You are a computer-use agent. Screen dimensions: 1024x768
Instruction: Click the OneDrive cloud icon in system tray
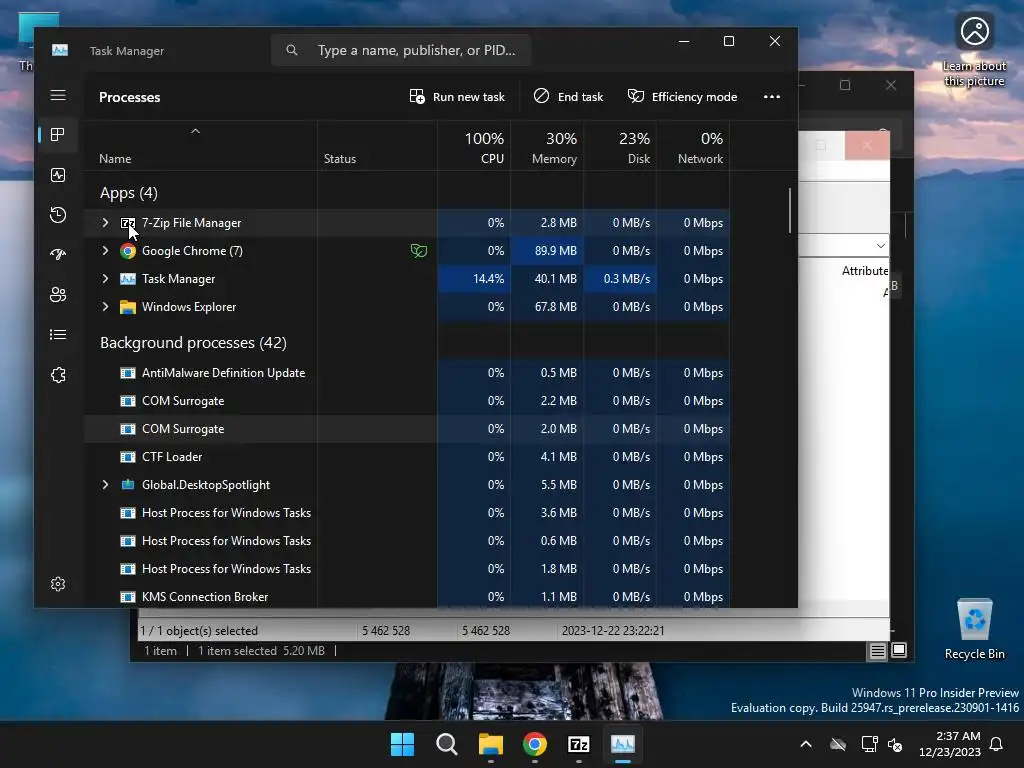838,744
